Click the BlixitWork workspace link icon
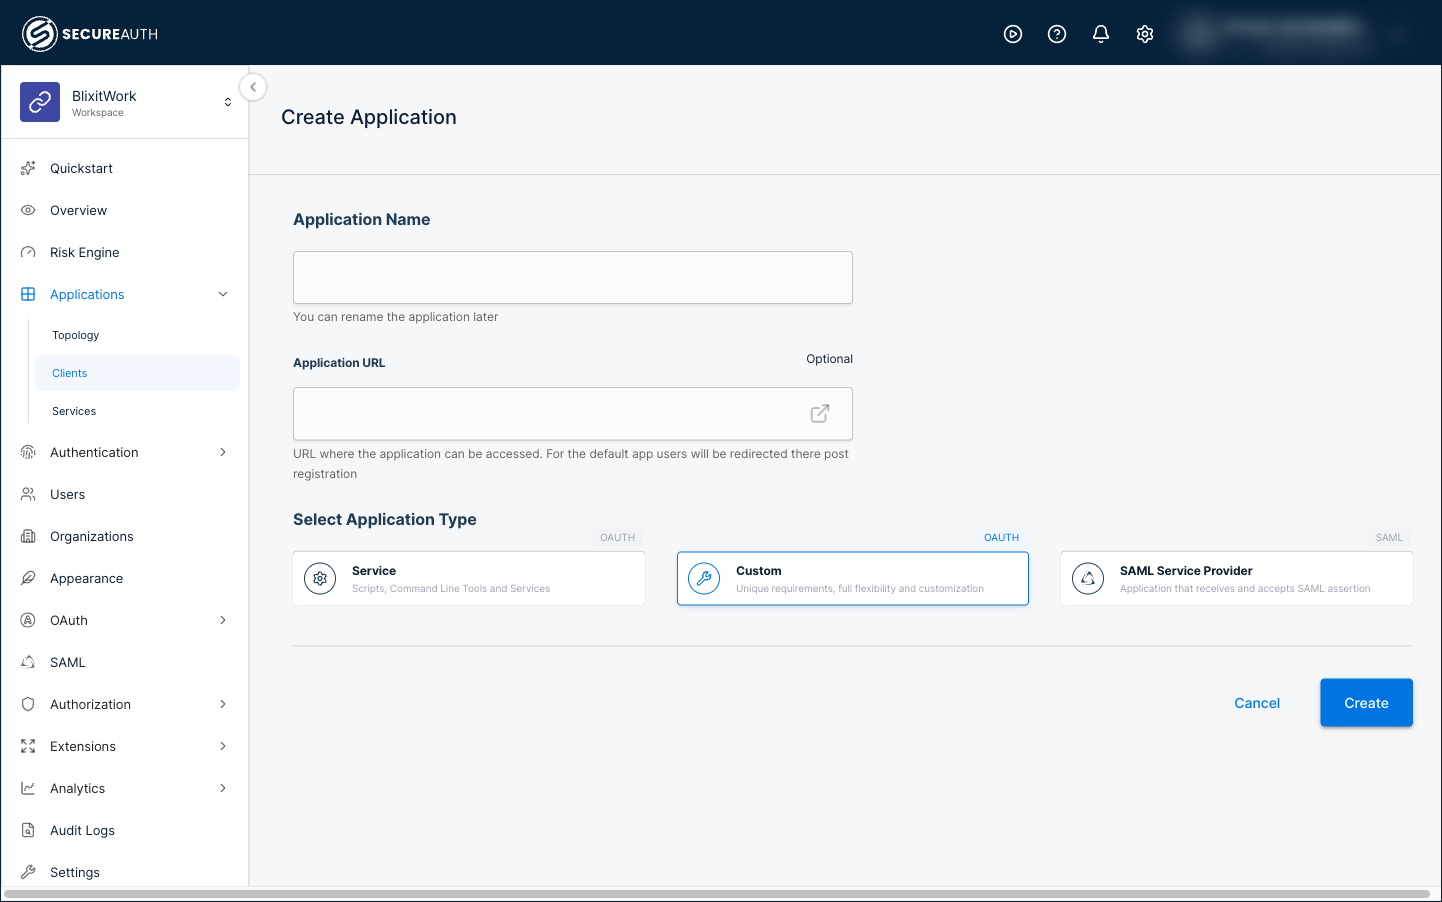 pyautogui.click(x=40, y=102)
